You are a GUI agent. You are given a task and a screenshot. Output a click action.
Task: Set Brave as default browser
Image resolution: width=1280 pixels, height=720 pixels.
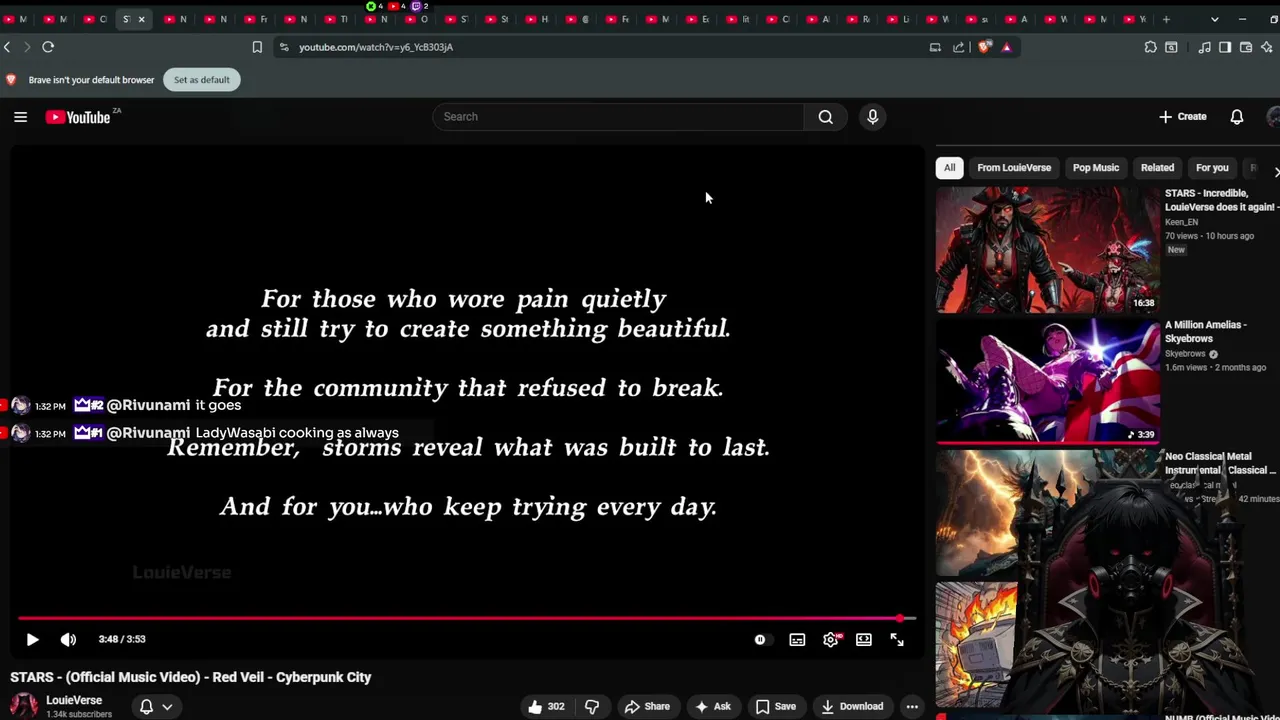[202, 80]
